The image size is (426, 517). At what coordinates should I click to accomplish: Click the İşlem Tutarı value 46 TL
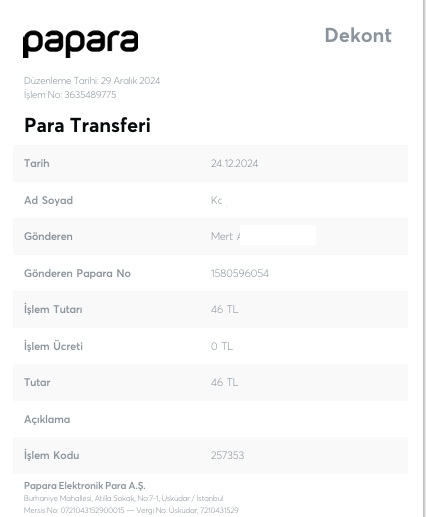(224, 309)
